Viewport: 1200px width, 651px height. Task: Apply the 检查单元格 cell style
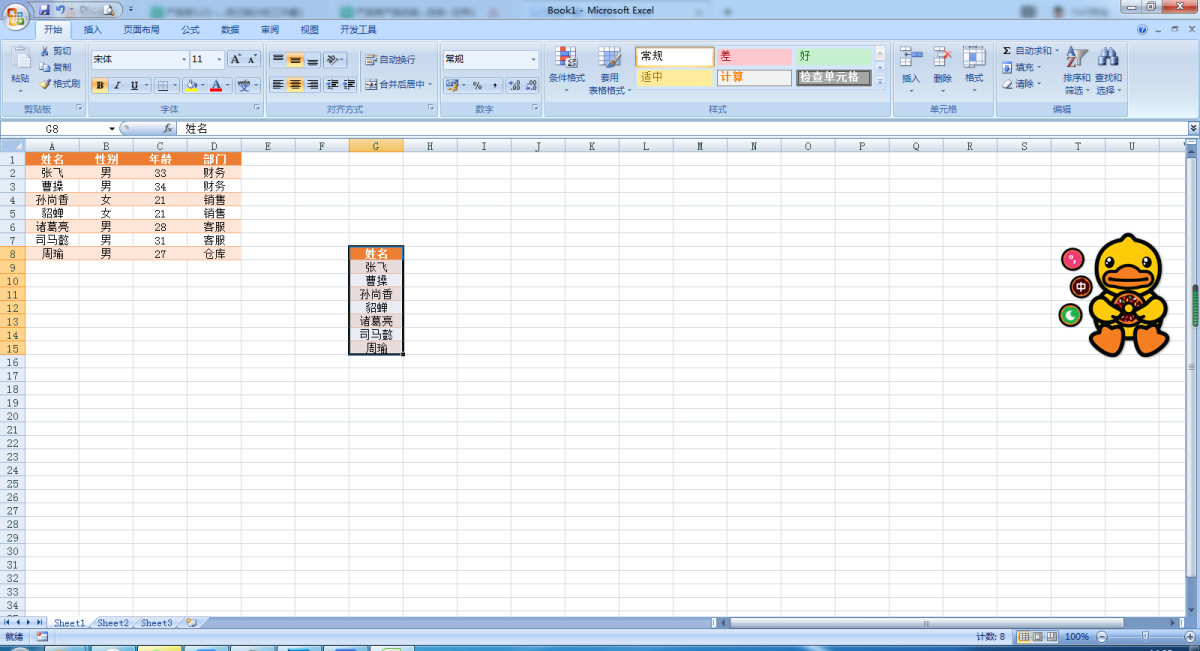(833, 78)
